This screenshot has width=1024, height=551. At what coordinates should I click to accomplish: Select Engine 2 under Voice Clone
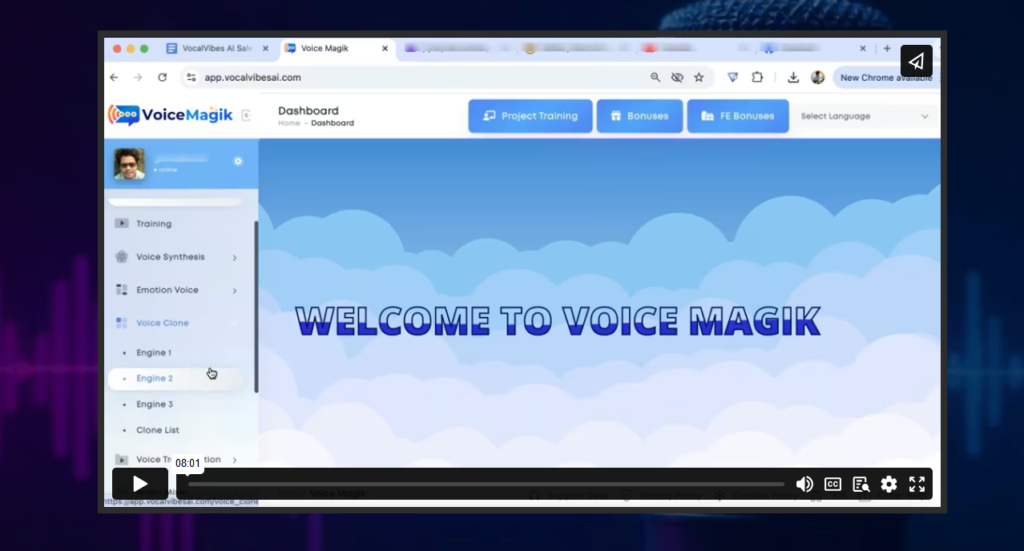click(x=176, y=378)
